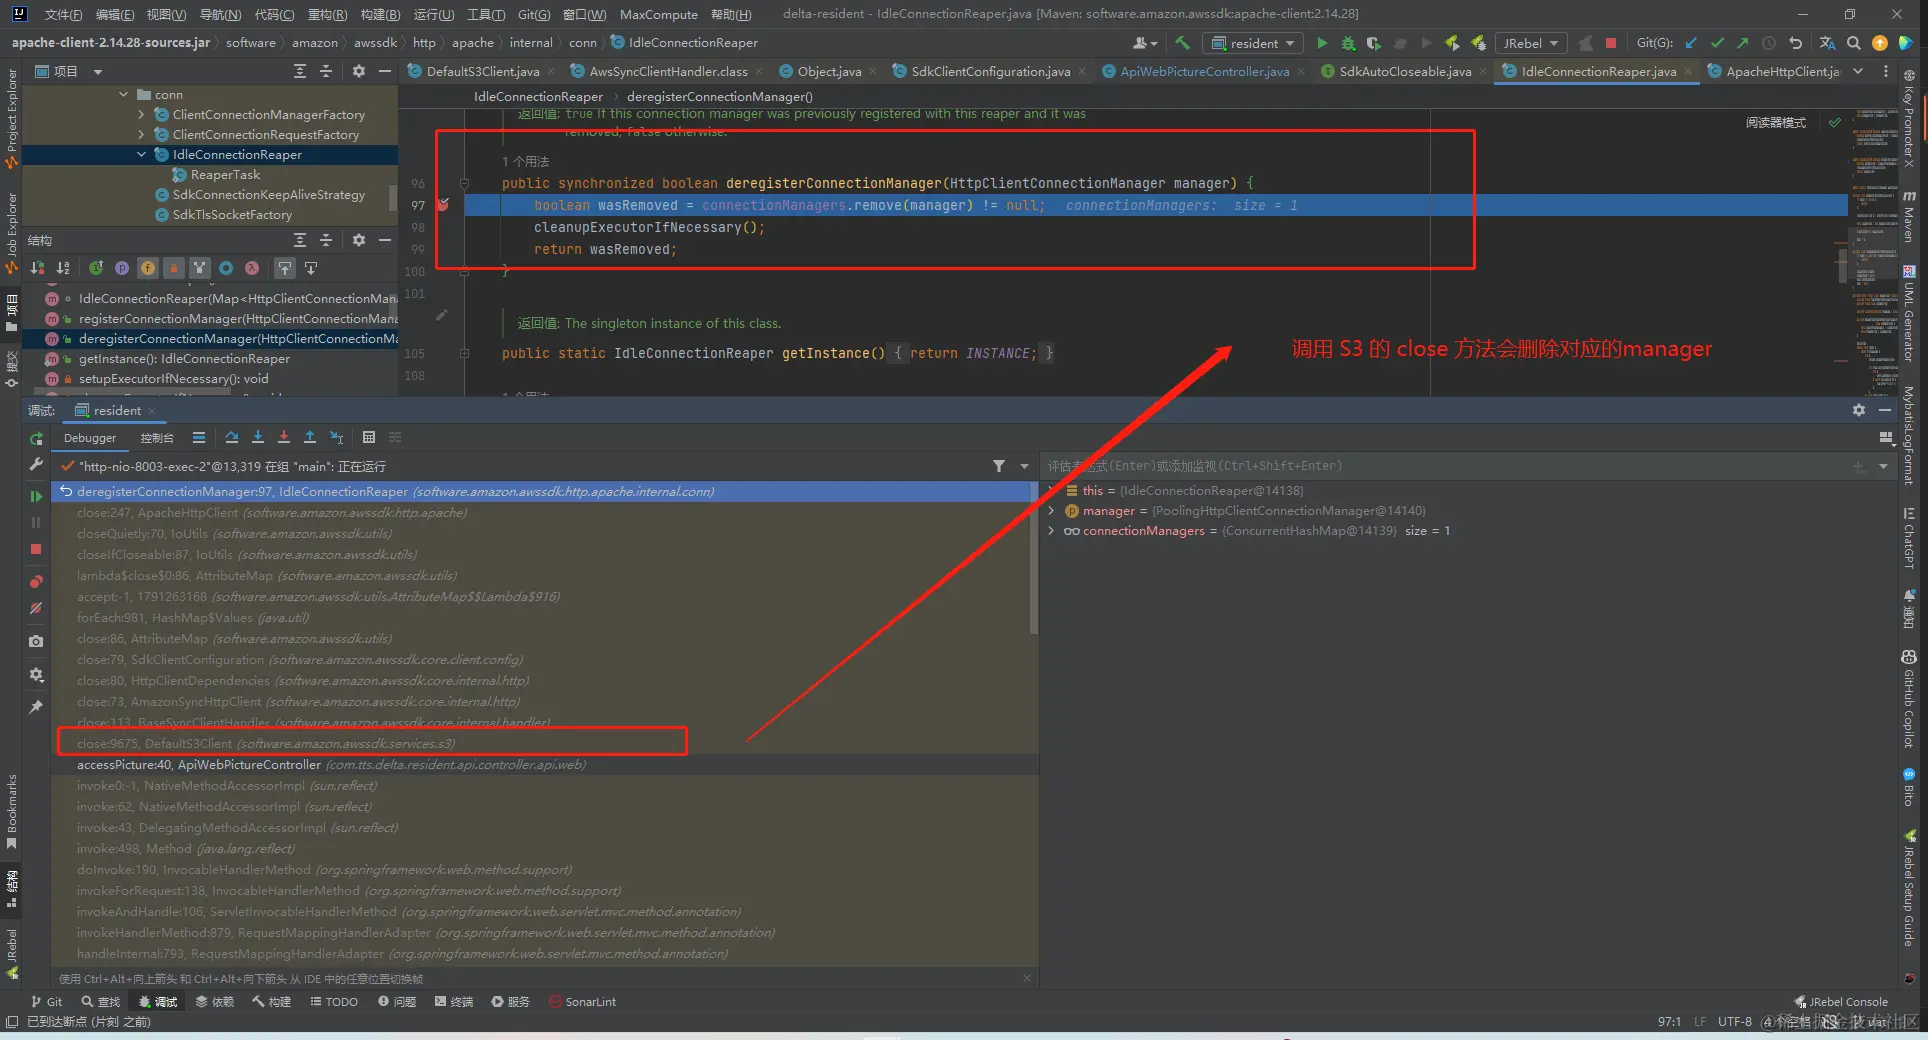Toggle Sort Alphabetically in the Structure panel
The image size is (1928, 1040).
coord(63,268)
